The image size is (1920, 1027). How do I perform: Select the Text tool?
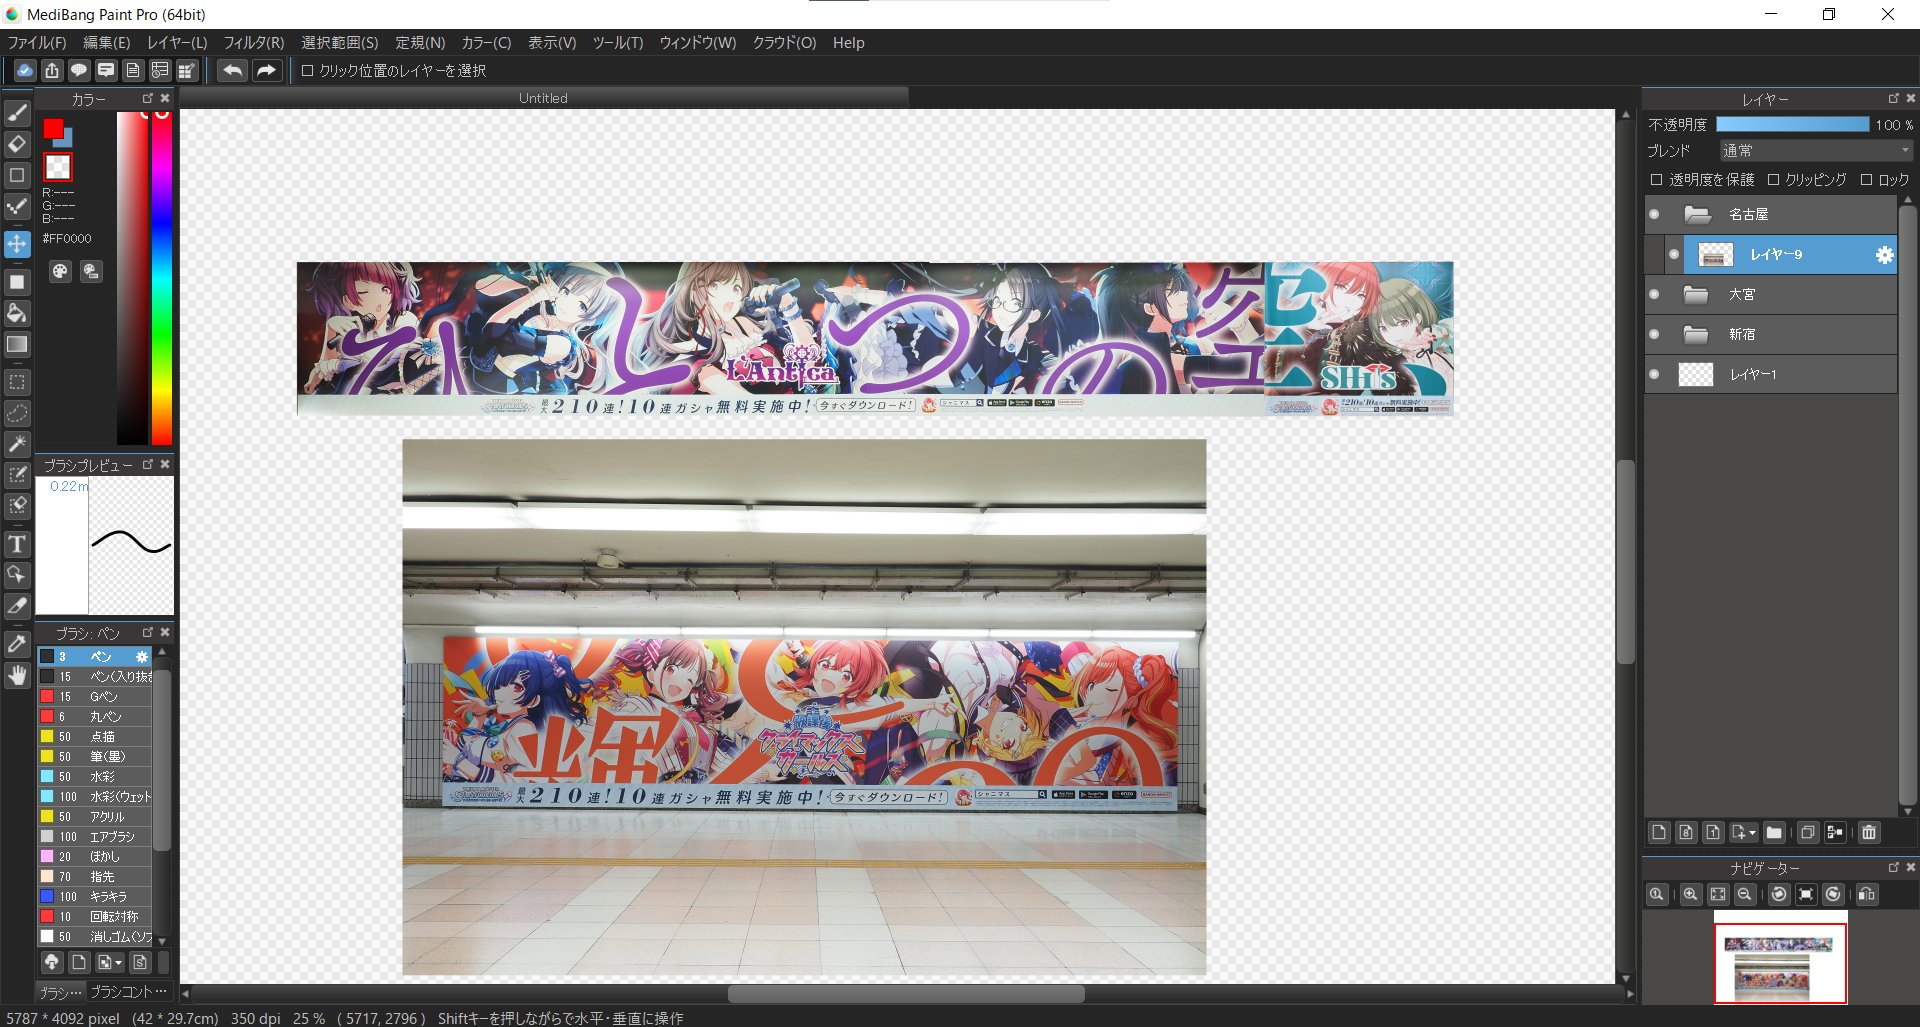[17, 544]
